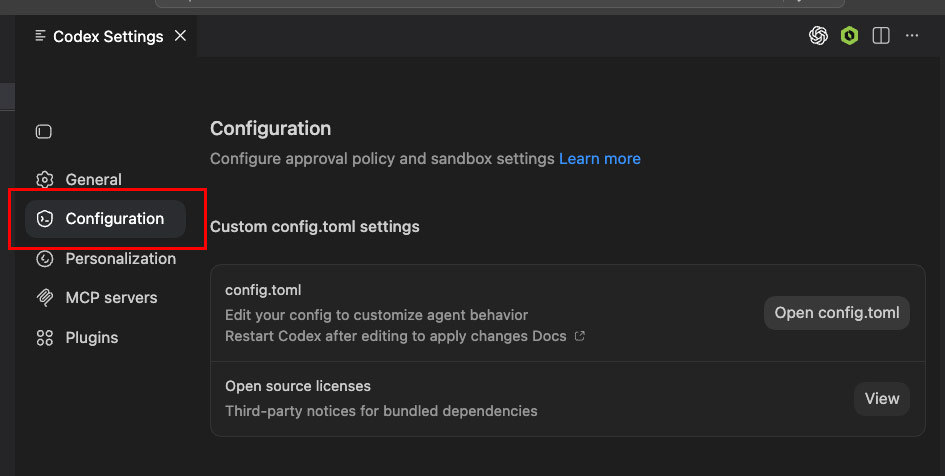
Task: Switch to the Plugins section
Action: 92,337
